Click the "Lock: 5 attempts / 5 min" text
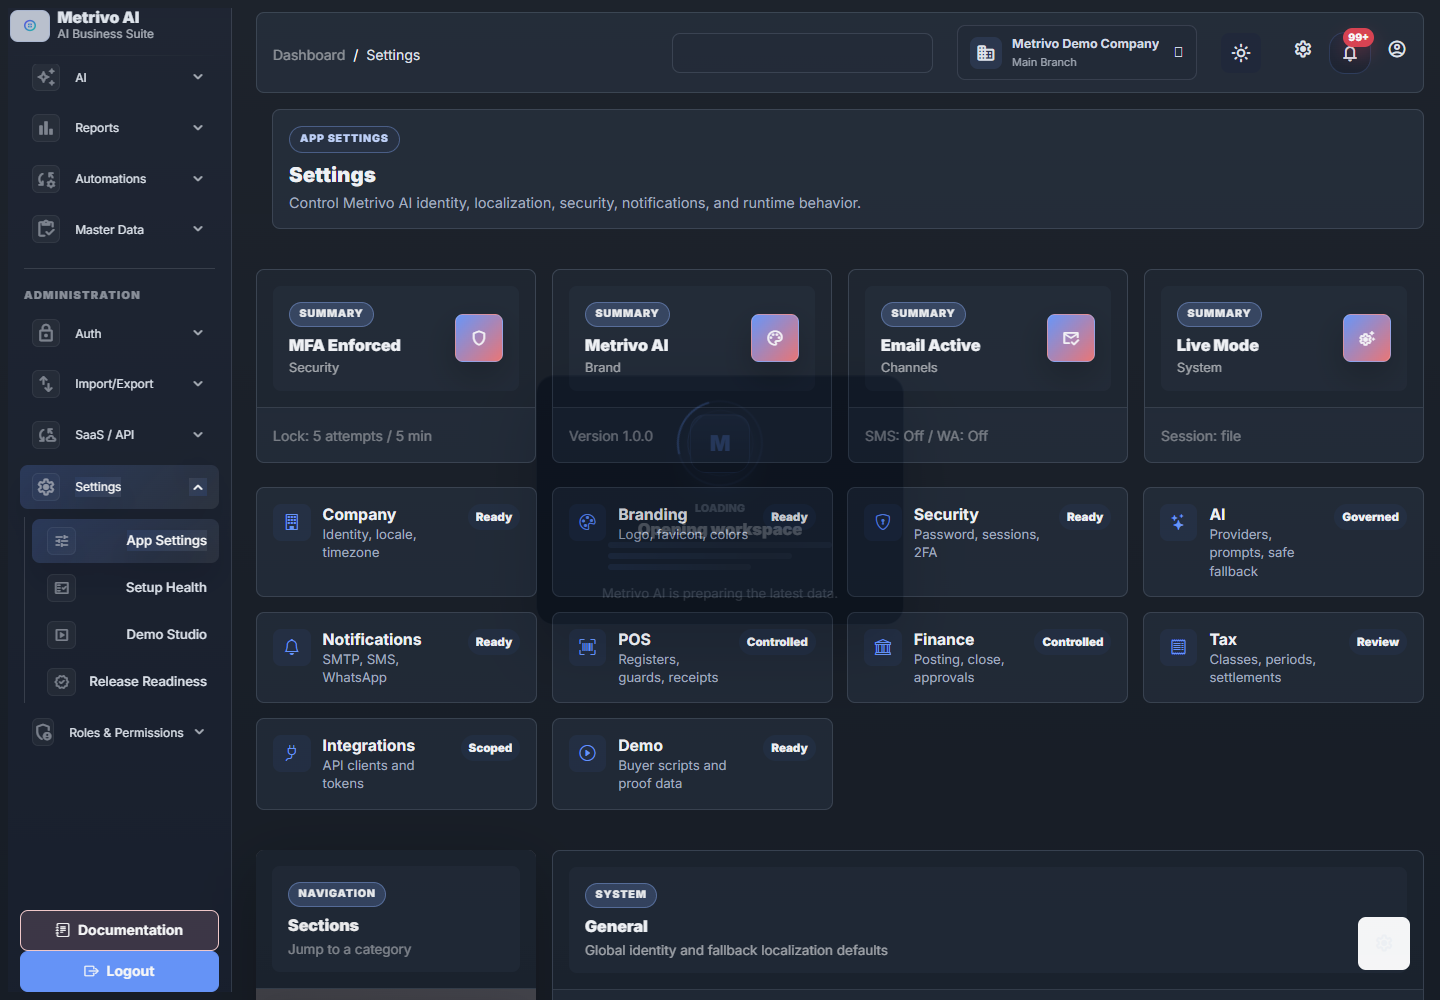The width and height of the screenshot is (1440, 1000). click(x=352, y=436)
